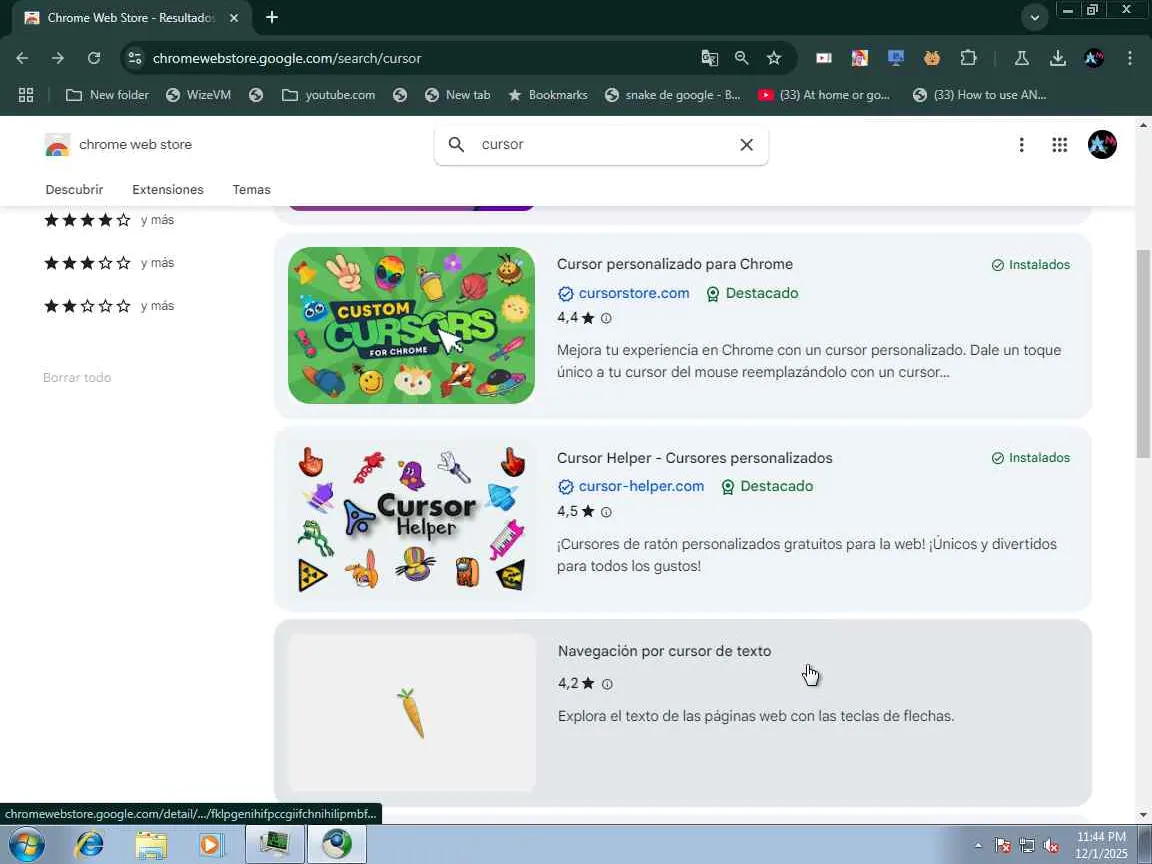1152x864 pixels.
Task: Click the chrome web store logo
Action: (118, 145)
